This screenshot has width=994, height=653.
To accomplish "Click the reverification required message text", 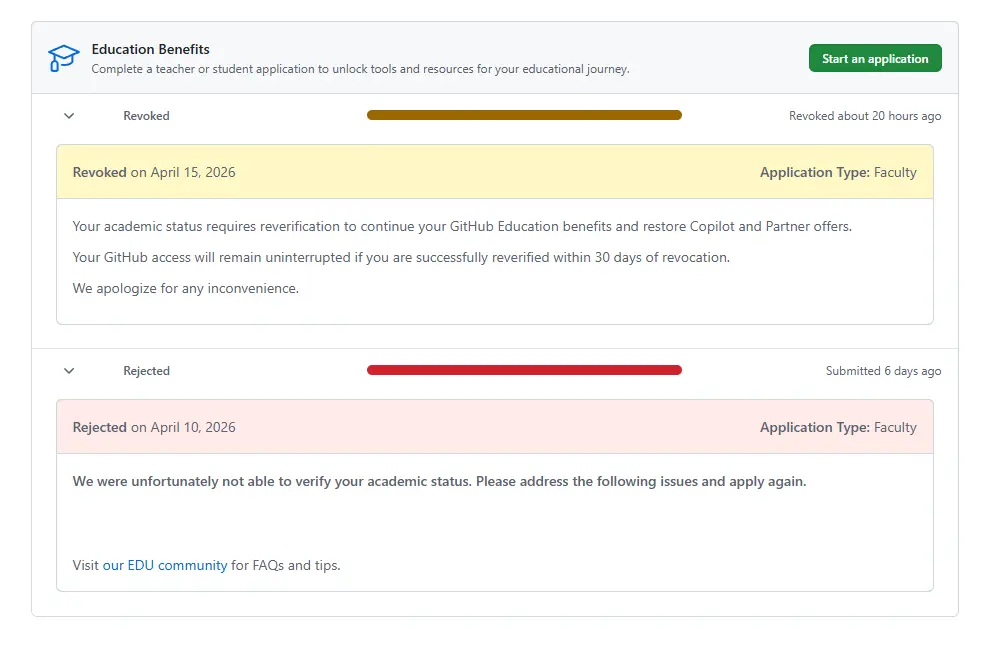I will pos(462,226).
